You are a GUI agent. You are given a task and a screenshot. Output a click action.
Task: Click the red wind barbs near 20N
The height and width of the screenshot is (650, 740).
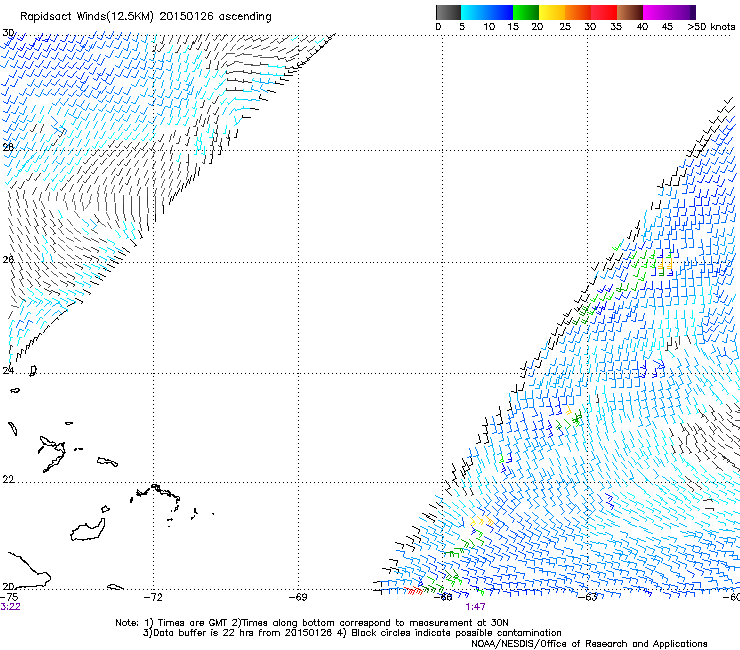click(x=413, y=591)
